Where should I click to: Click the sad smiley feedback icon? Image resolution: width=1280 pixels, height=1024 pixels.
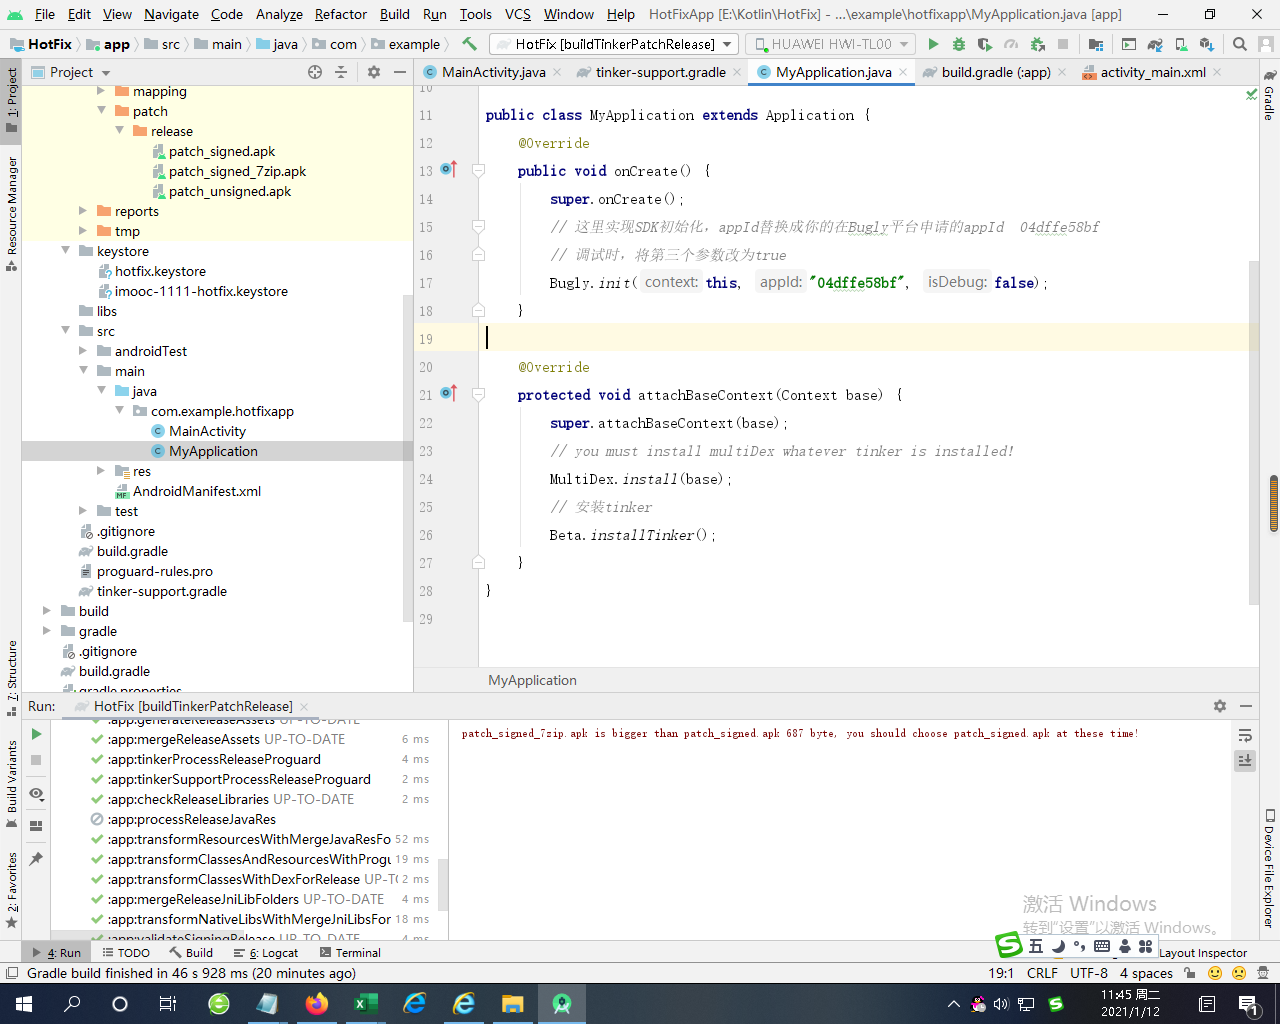coord(1239,973)
